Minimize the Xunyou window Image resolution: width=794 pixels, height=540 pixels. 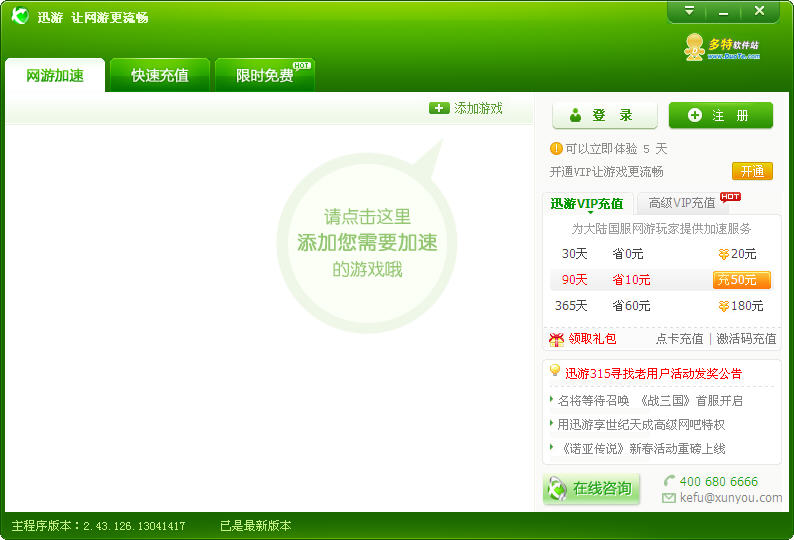pyautogui.click(x=723, y=11)
